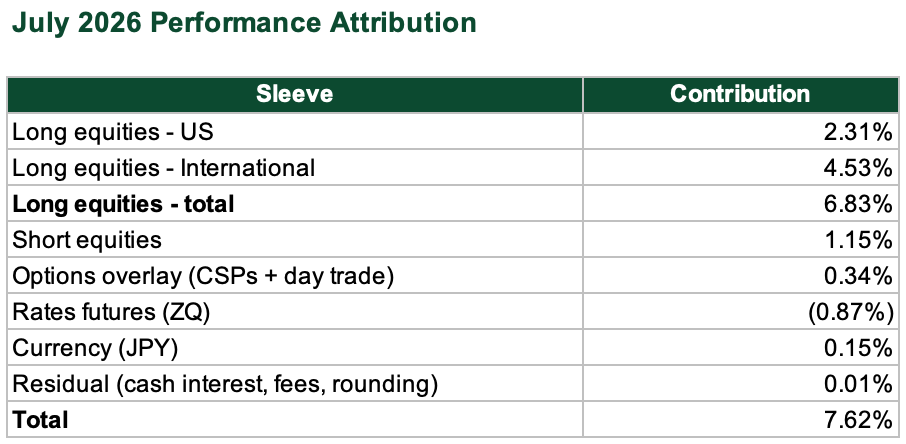Click the Long equities - US cell
The height and width of the screenshot is (444, 906).
point(295,131)
